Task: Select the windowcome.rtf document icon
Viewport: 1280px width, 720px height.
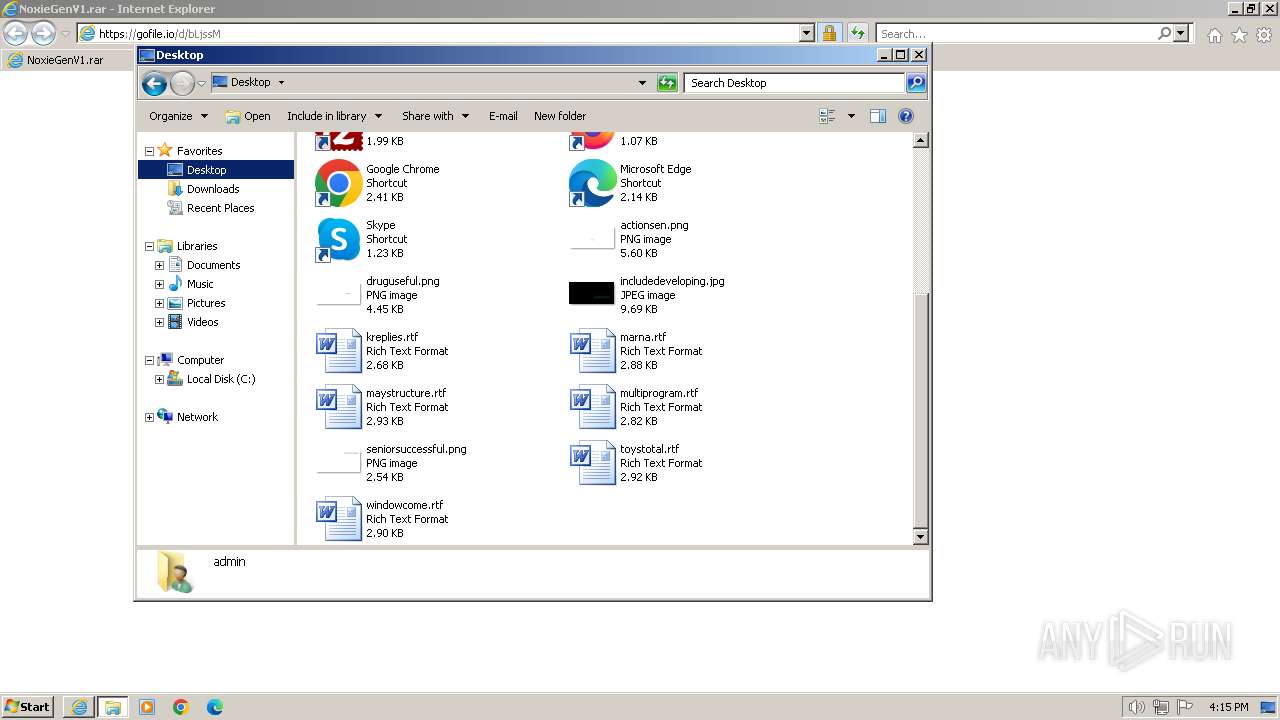Action: pos(338,519)
